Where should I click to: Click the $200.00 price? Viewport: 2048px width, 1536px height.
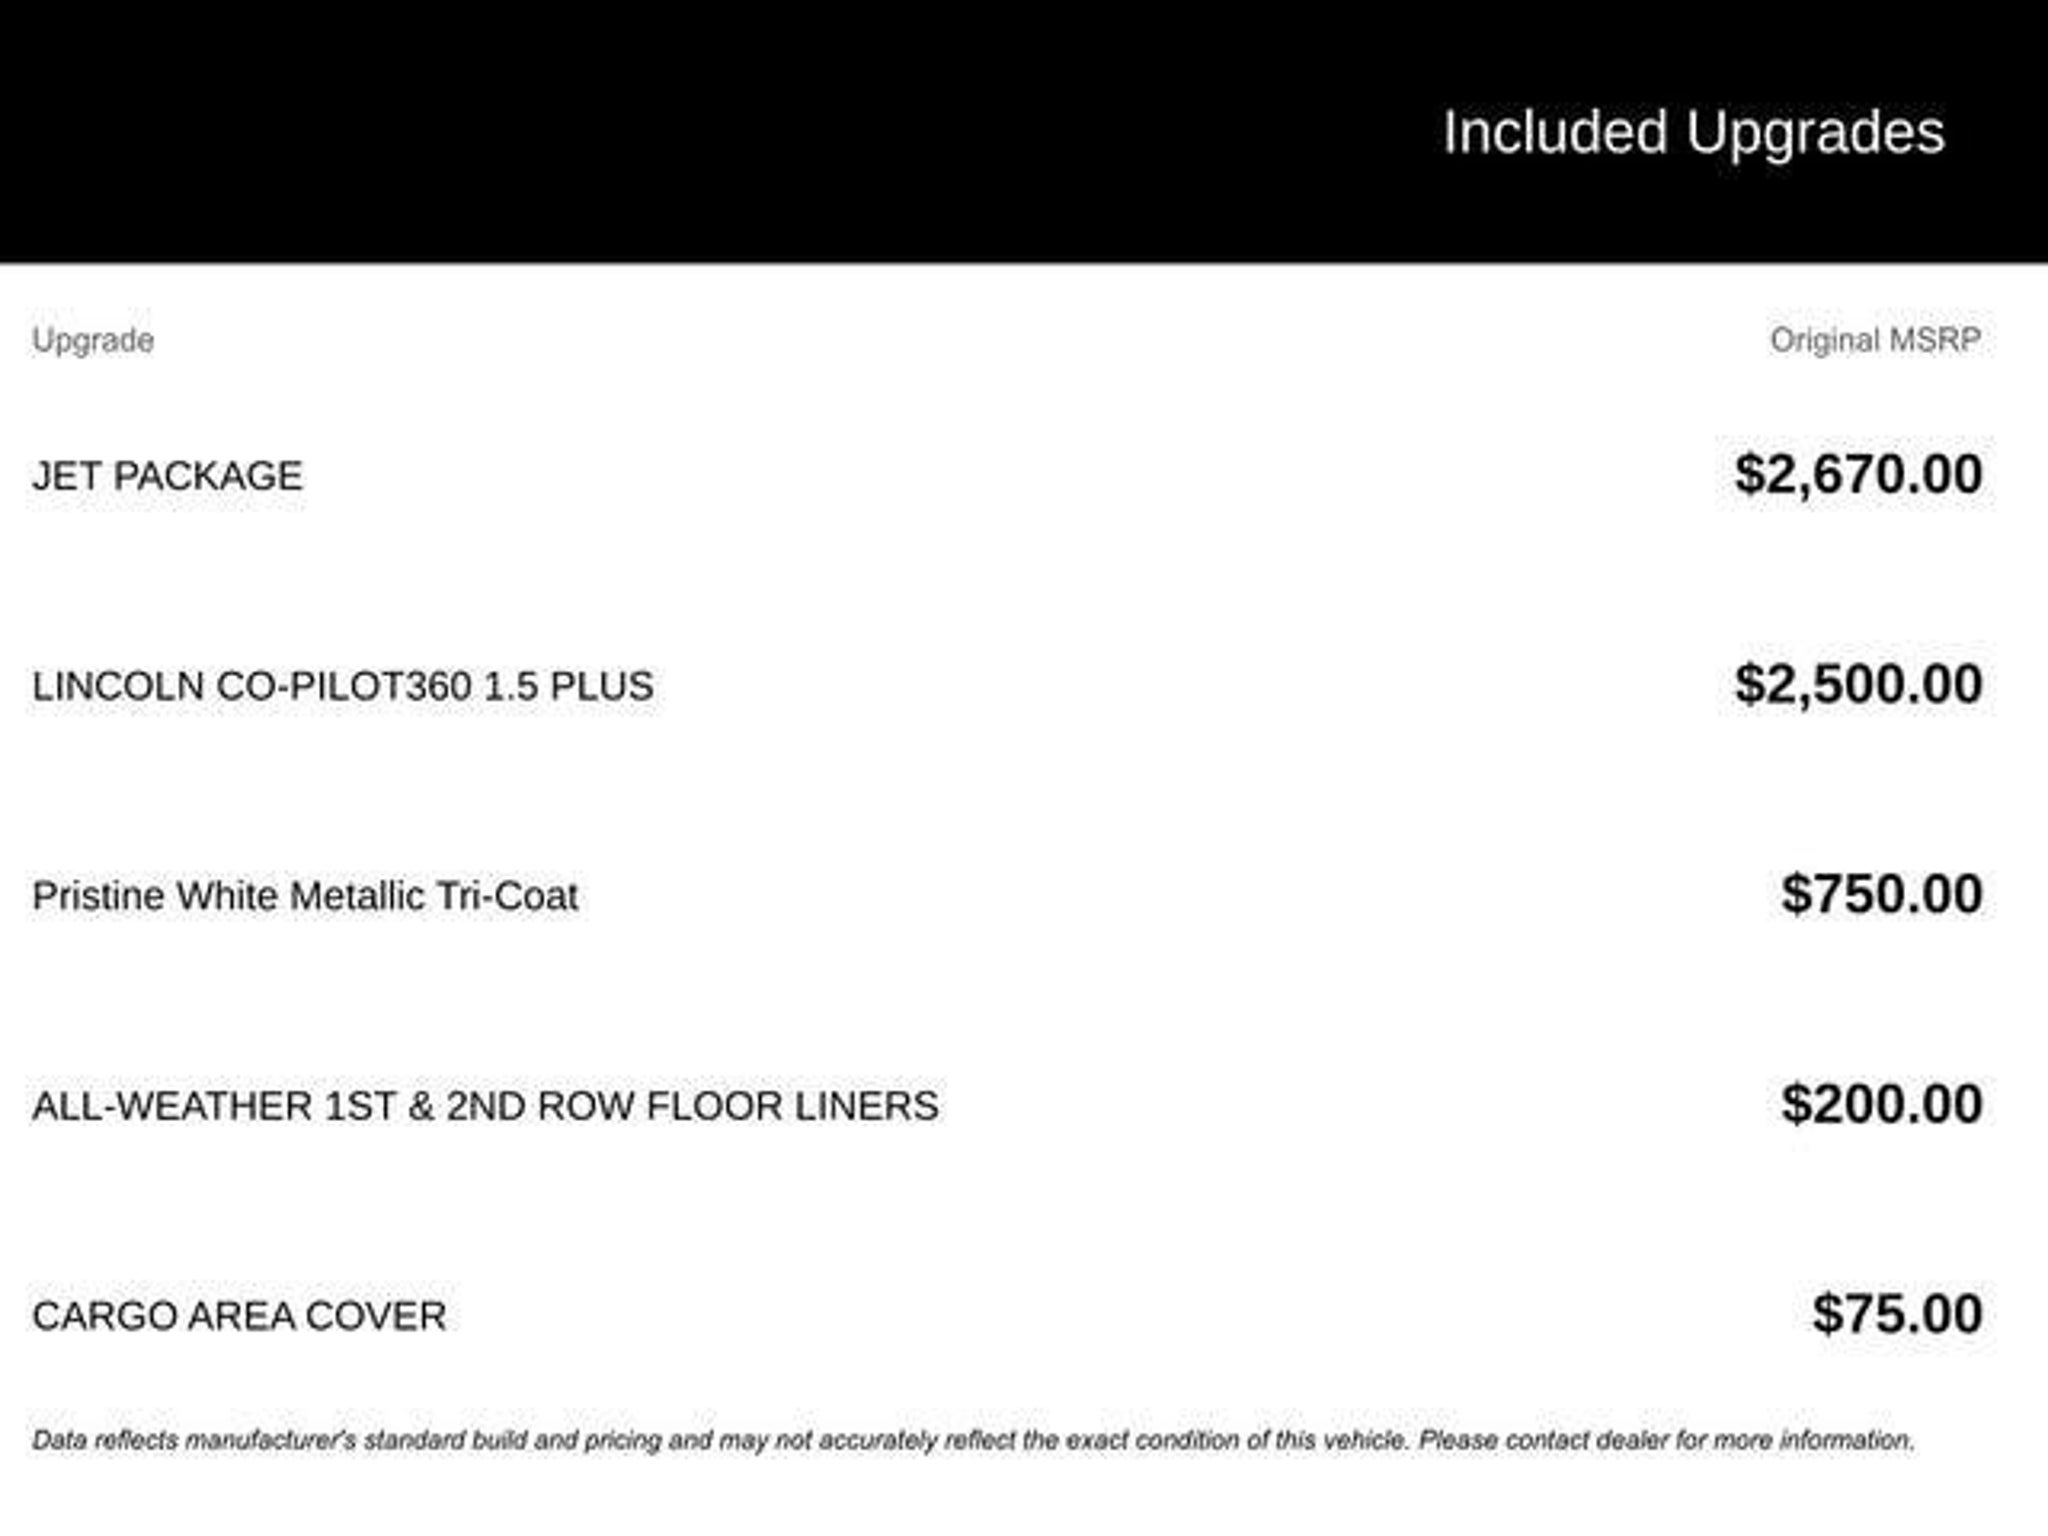tap(1881, 1104)
